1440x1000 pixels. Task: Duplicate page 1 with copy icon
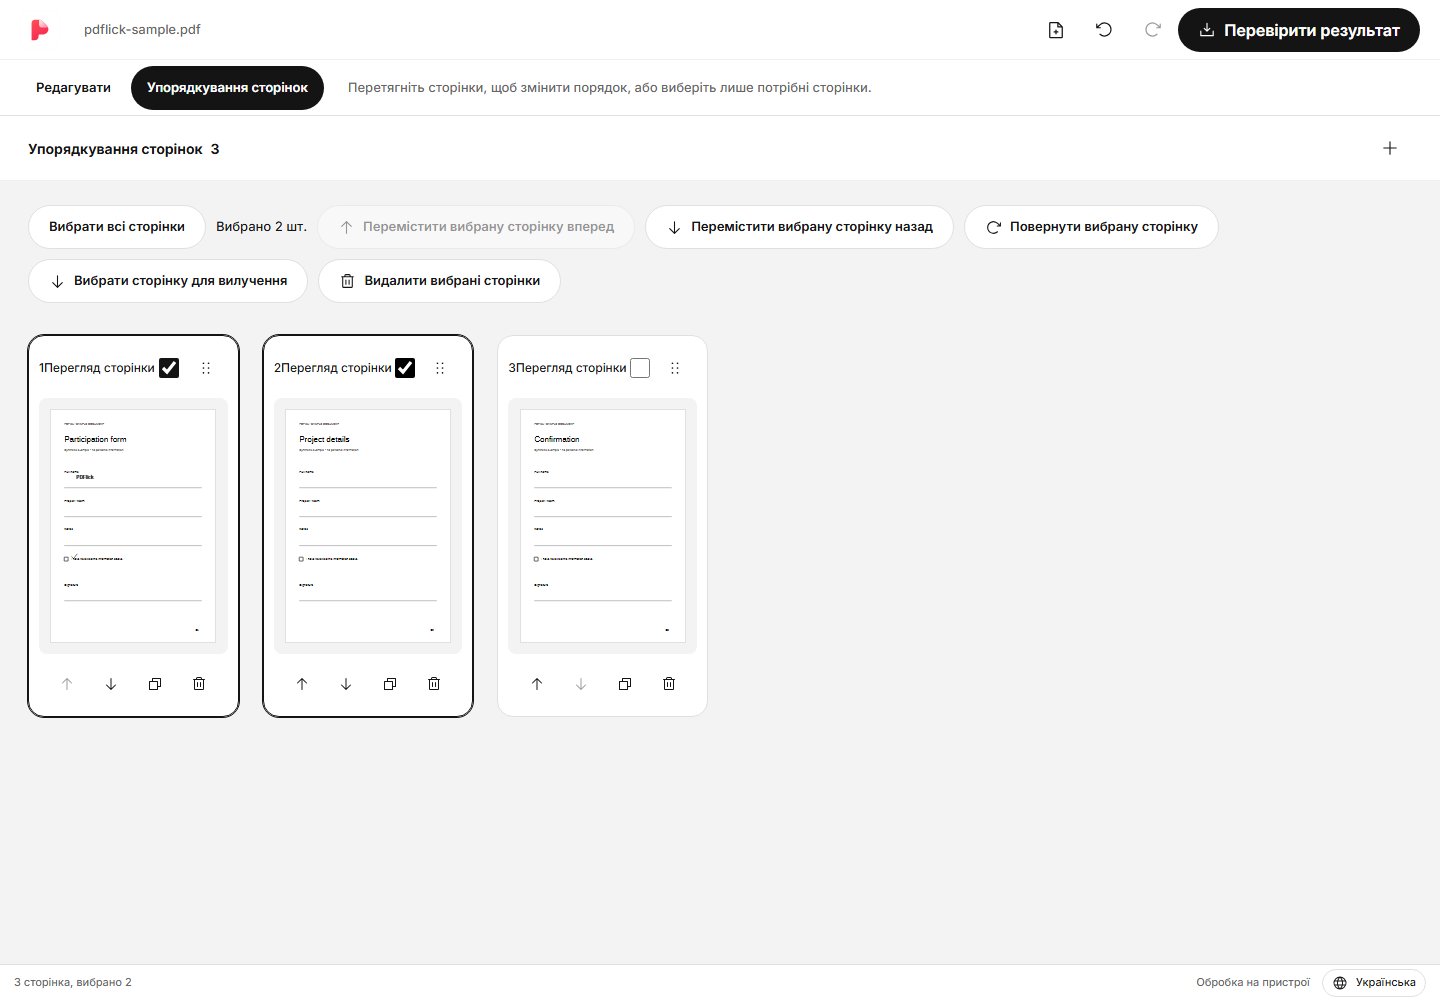[155, 684]
